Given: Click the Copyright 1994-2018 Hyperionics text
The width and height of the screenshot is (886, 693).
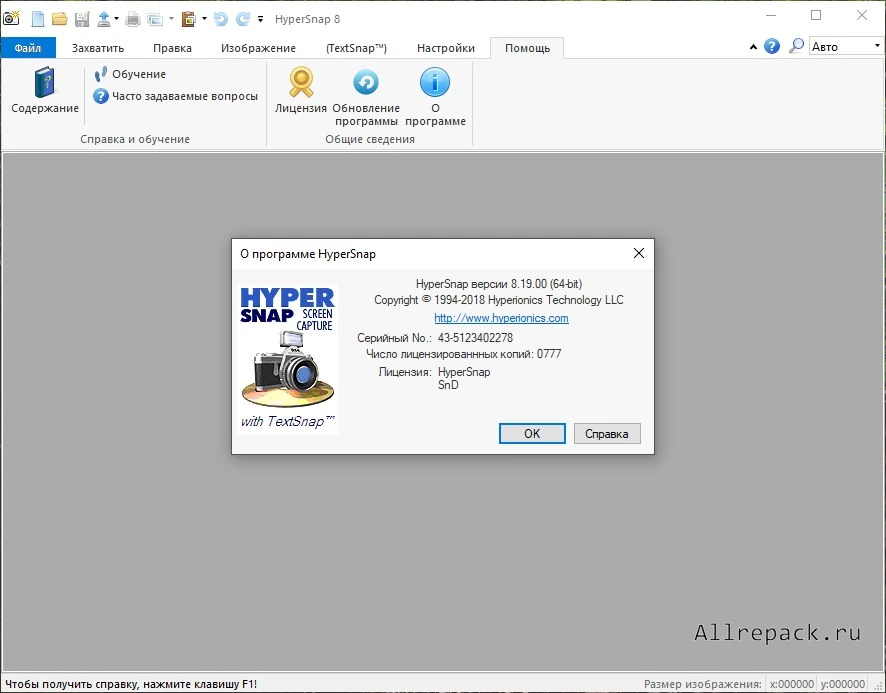Looking at the screenshot, I should pos(499,300).
